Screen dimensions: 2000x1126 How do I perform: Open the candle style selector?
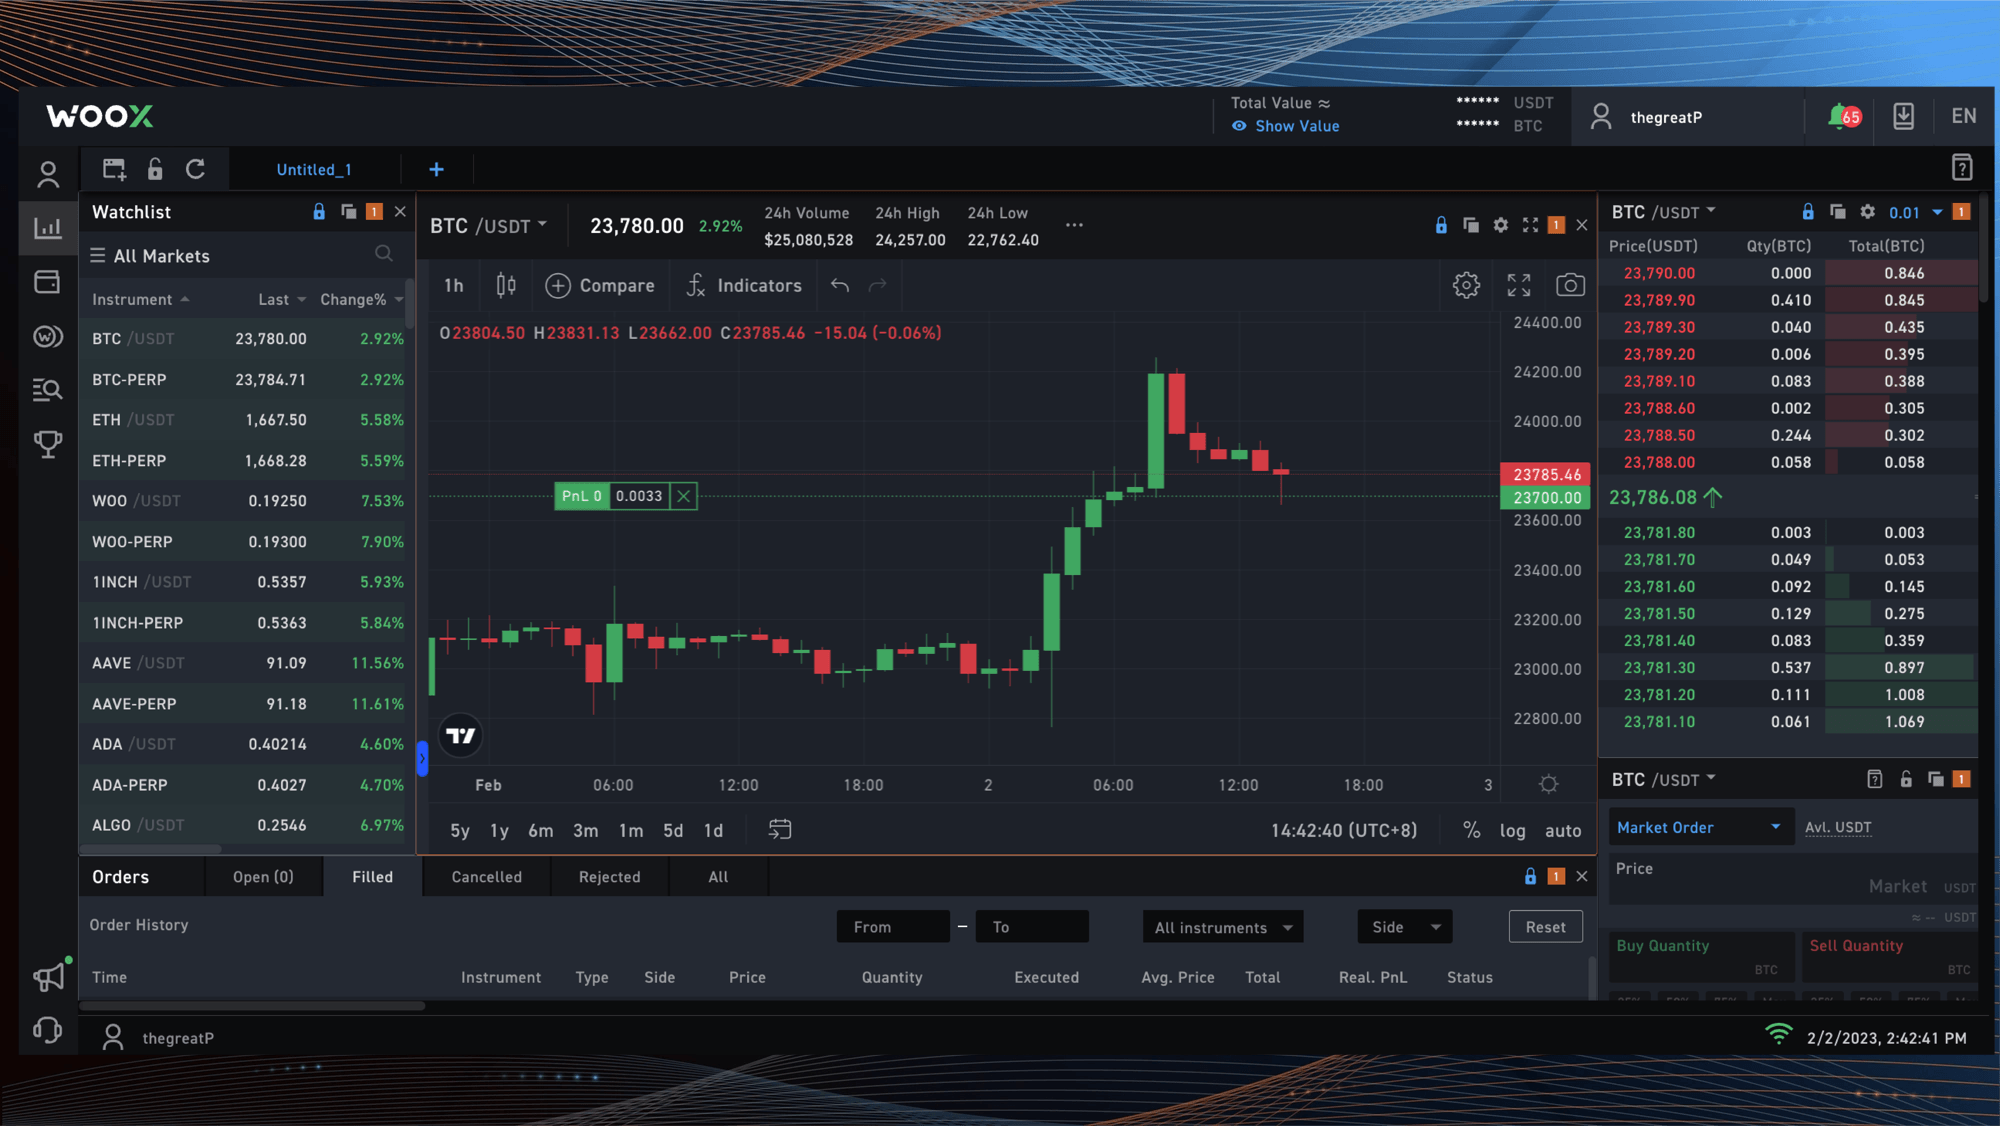coord(505,285)
